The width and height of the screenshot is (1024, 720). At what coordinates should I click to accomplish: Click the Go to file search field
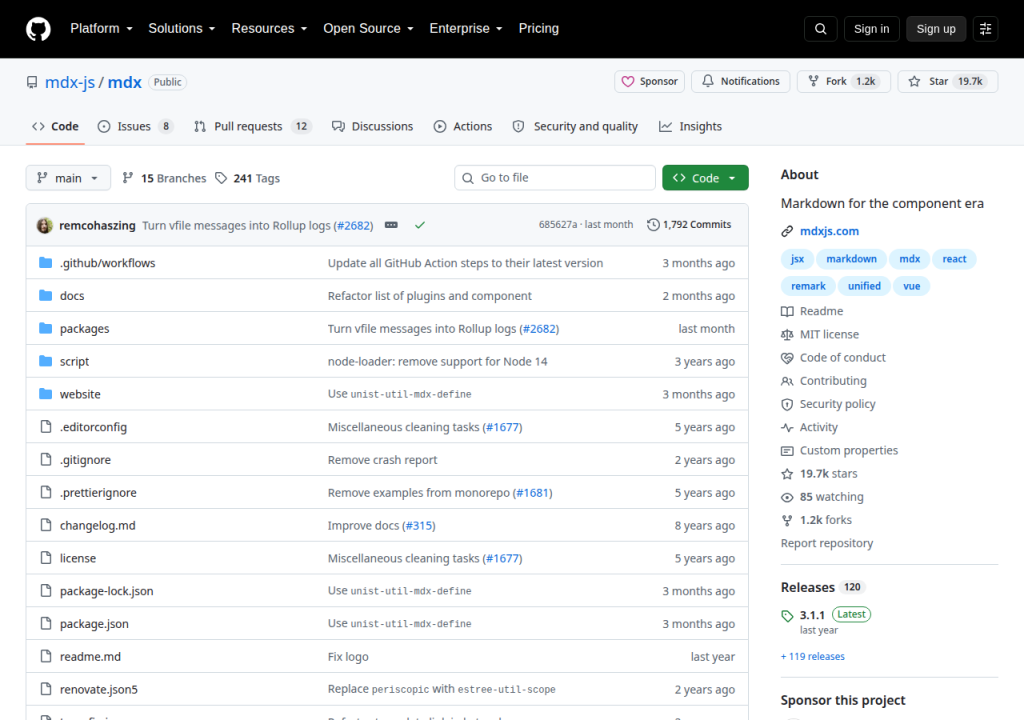pos(554,178)
